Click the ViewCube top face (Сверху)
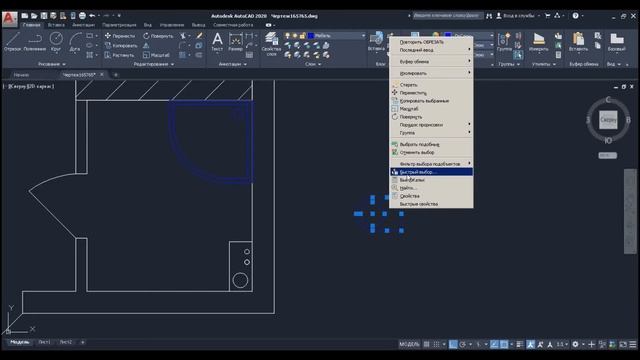 click(x=608, y=120)
